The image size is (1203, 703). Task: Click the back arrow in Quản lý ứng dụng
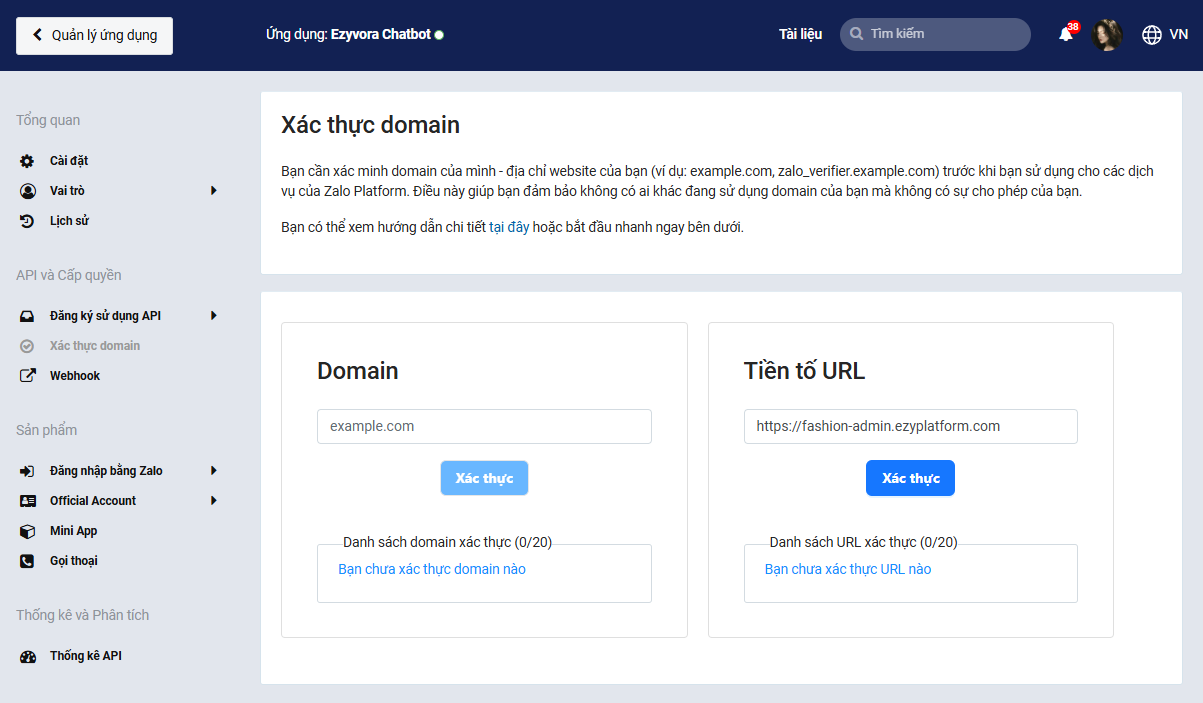[38, 35]
